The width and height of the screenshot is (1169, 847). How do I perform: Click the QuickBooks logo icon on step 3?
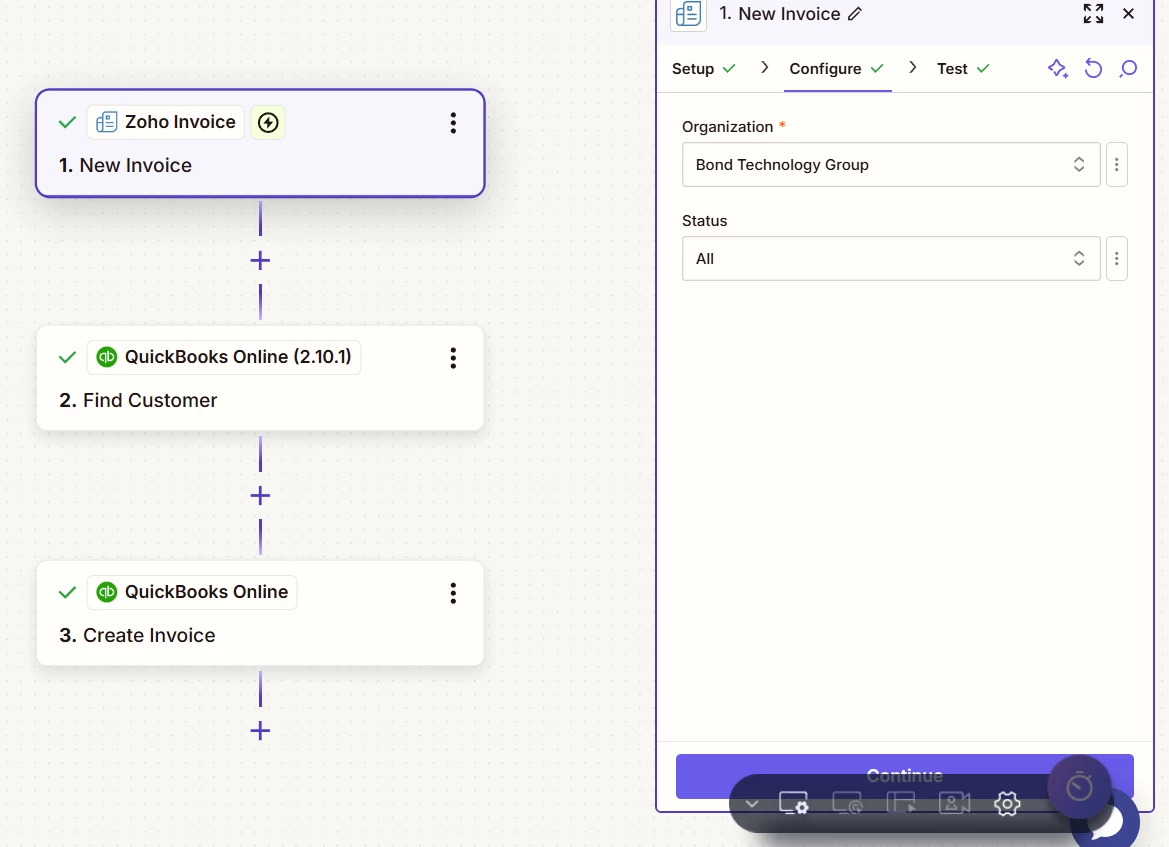point(107,592)
